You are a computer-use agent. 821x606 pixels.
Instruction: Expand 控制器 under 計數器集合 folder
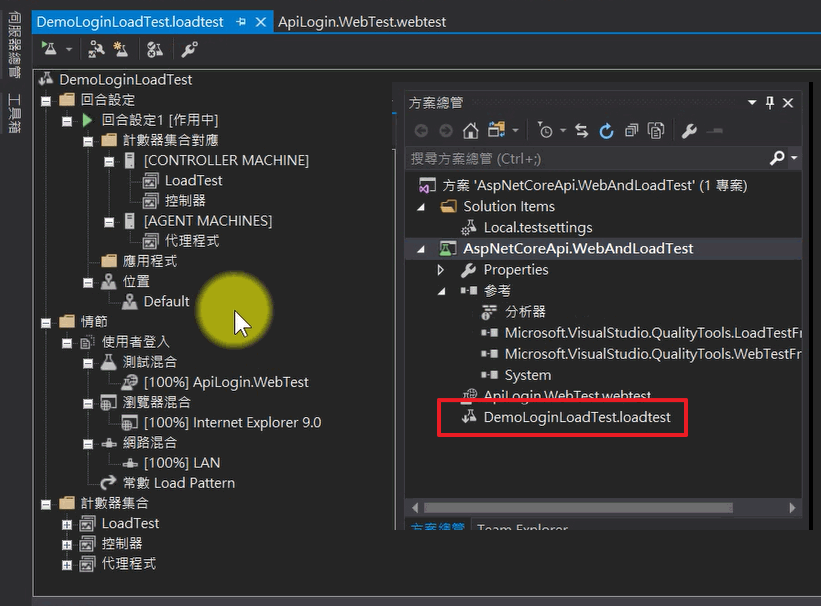tap(67, 545)
